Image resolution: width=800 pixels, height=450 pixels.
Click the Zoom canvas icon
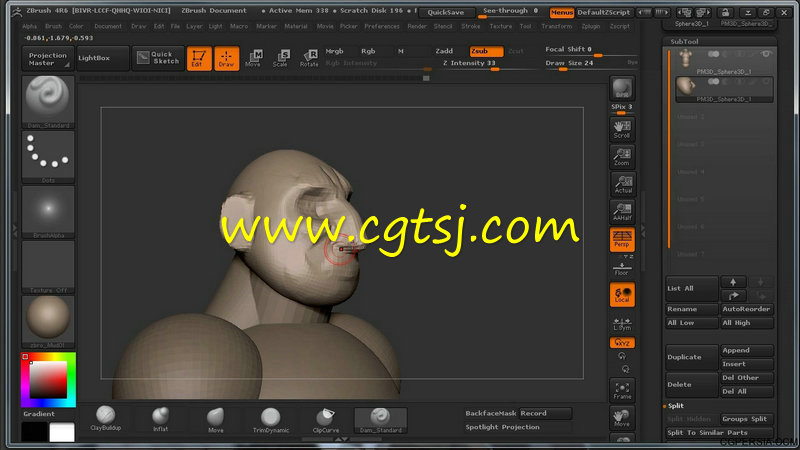click(x=622, y=156)
